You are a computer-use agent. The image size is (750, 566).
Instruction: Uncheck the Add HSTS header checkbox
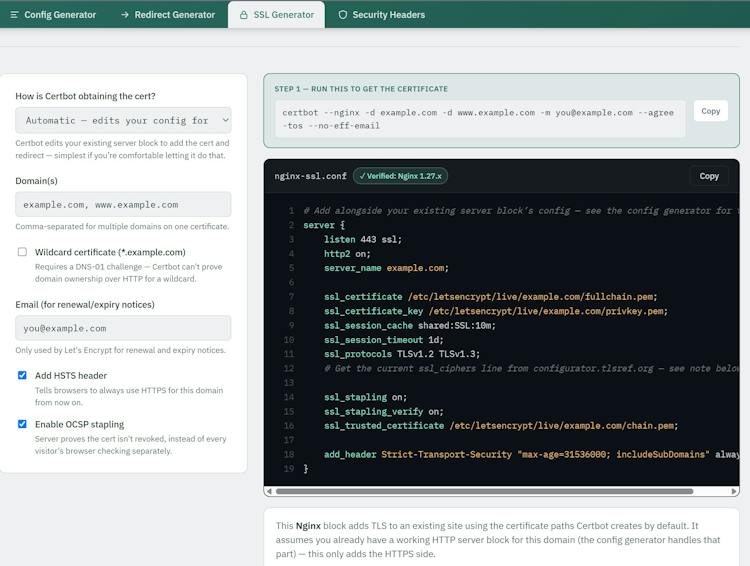[22, 375]
